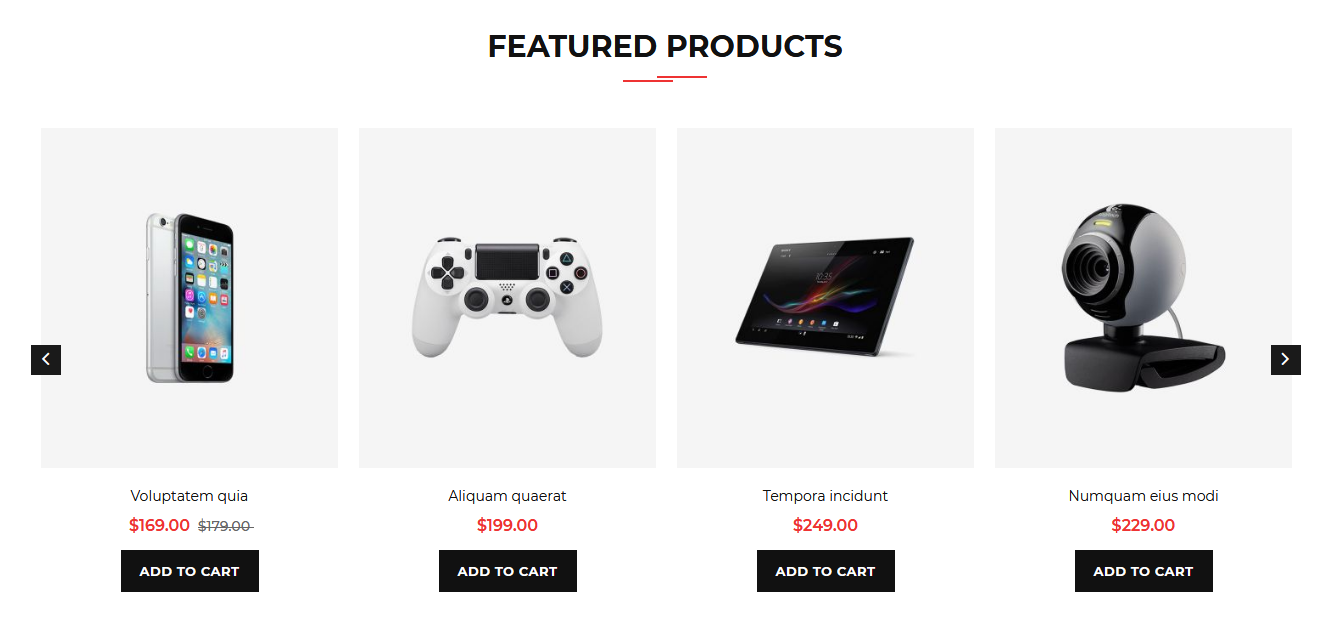Click the $229.00 price of Numquam eius modi
This screenshot has width=1336, height=642.
pos(1143,525)
